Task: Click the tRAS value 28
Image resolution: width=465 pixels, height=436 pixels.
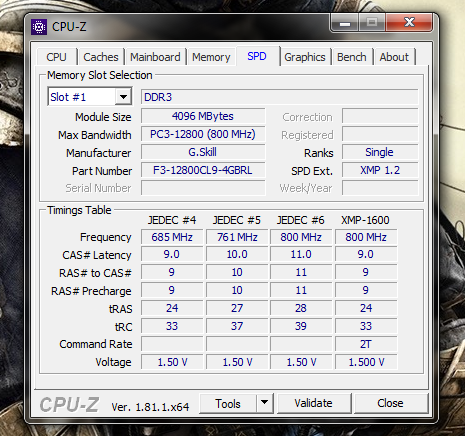Action: 301,308
